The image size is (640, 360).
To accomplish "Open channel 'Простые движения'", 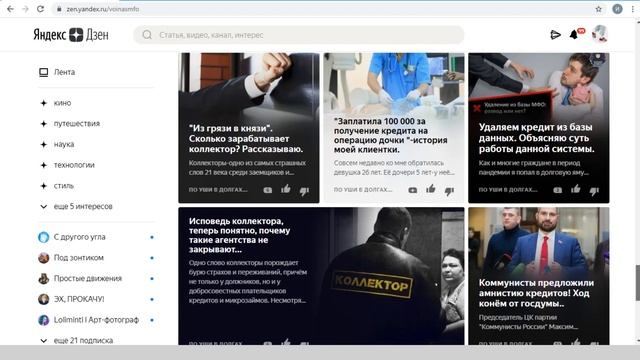I will tap(88, 278).
